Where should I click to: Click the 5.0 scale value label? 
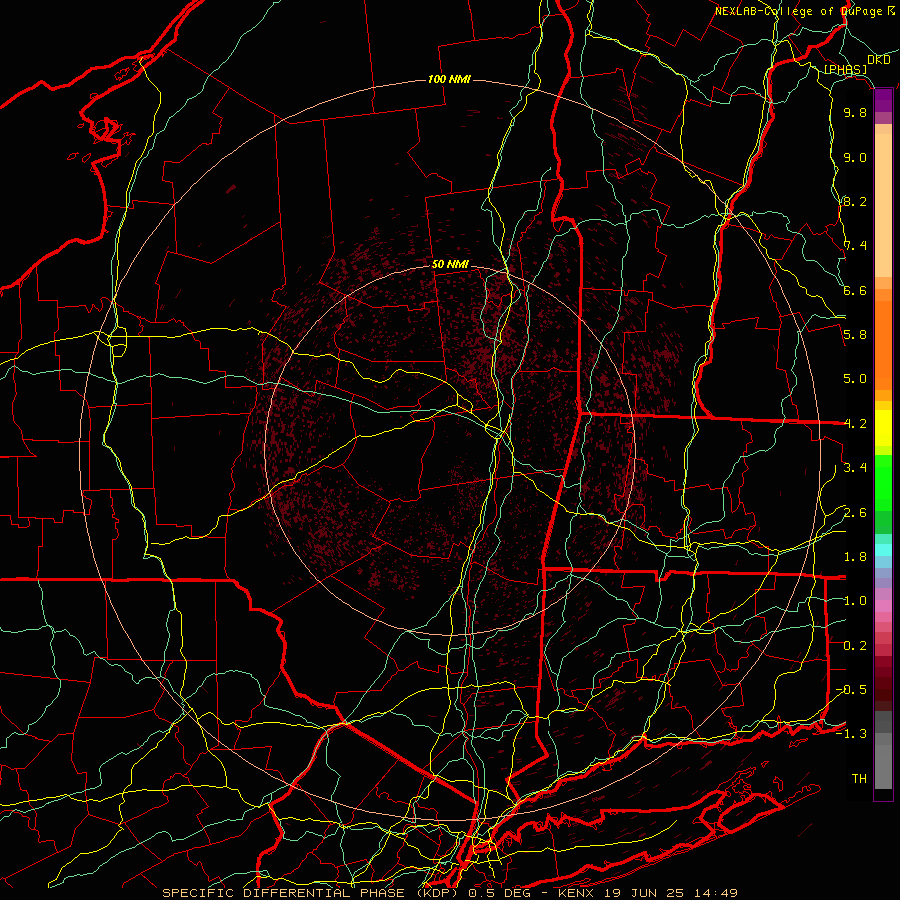(x=855, y=379)
